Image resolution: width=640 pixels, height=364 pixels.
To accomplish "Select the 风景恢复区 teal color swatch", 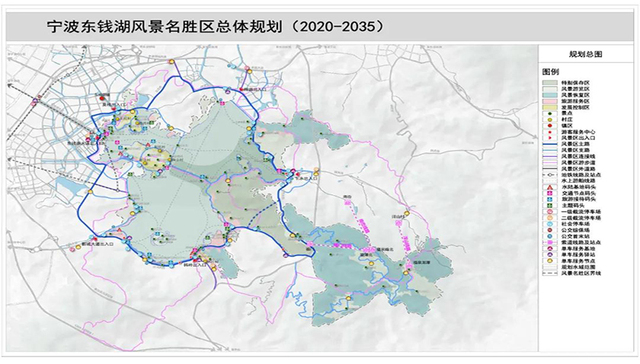I will pos(550,95).
